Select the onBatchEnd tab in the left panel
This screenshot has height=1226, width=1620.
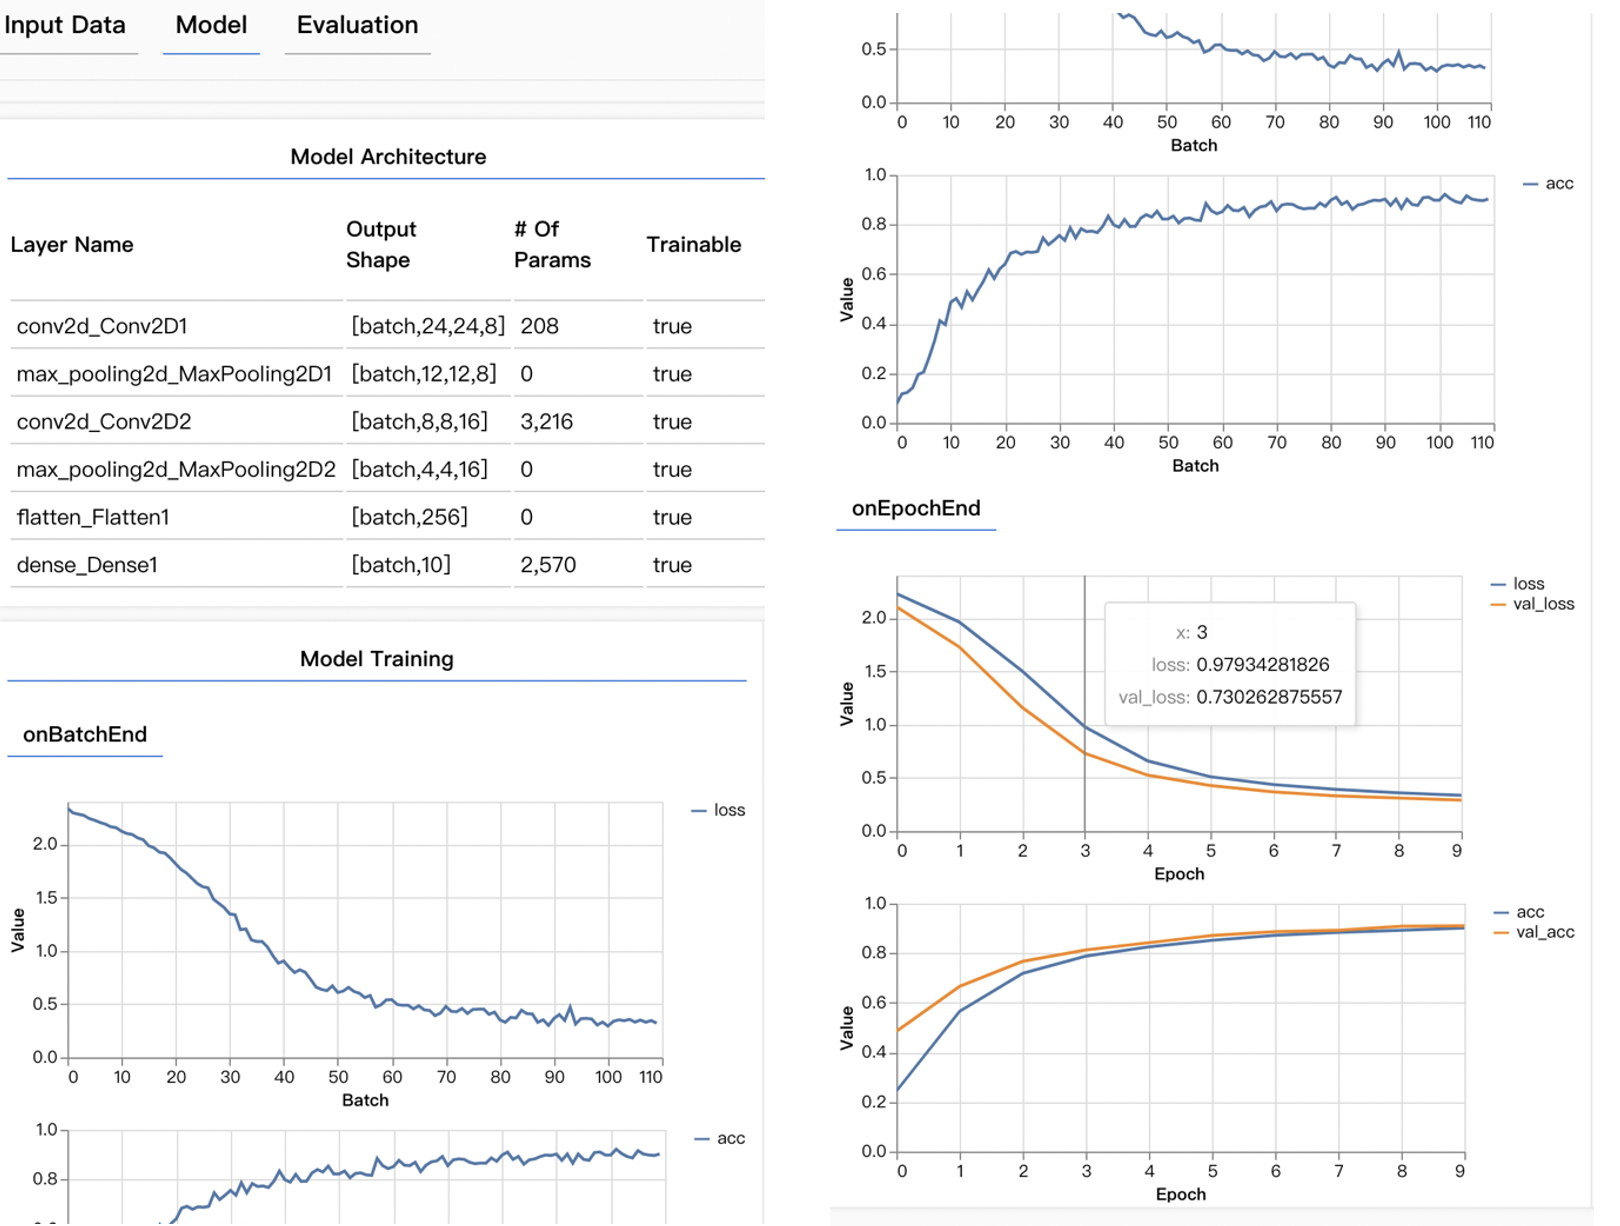pos(85,734)
